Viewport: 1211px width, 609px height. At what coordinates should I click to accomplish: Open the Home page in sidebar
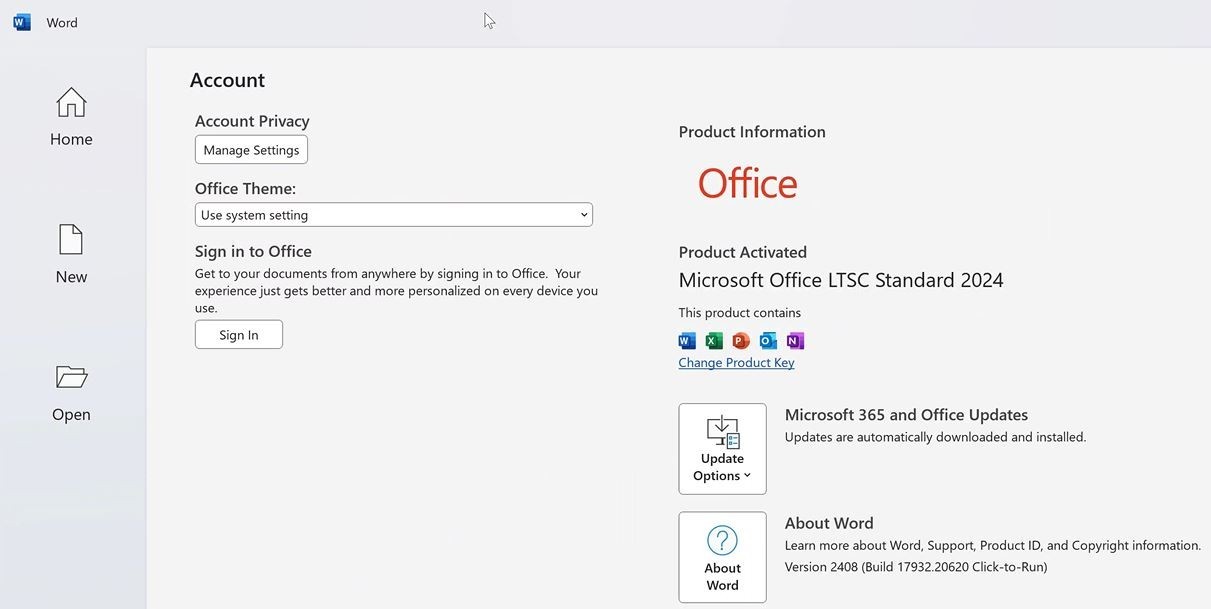[x=71, y=117]
